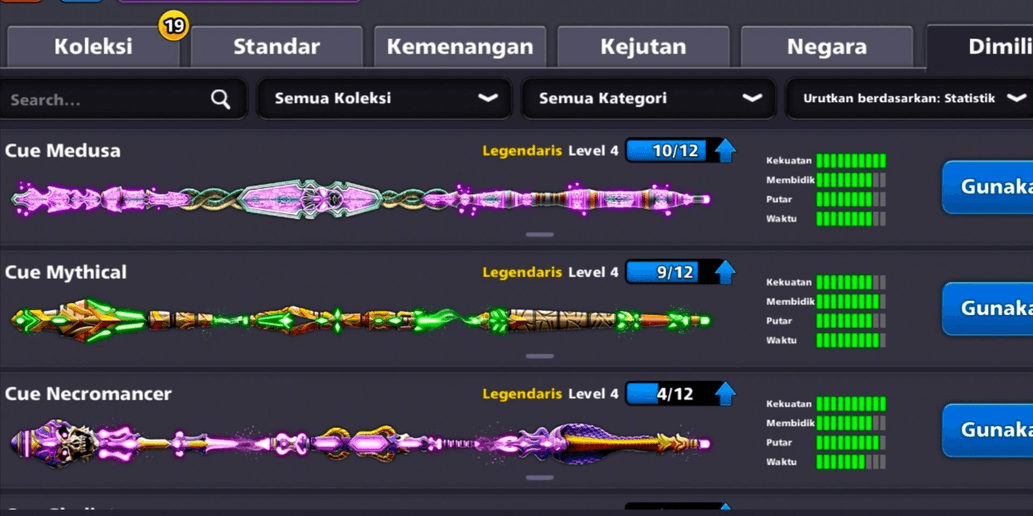Switch to the Negara tab
Image resolution: width=1033 pixels, height=516 pixels.
pyautogui.click(x=827, y=47)
